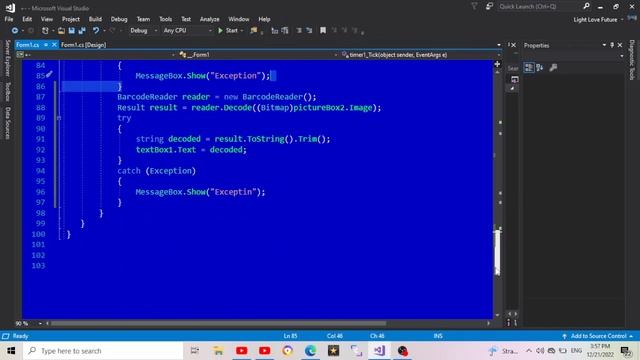
Task: Switch to the Form1.cs [Design] tab
Action: [x=83, y=45]
